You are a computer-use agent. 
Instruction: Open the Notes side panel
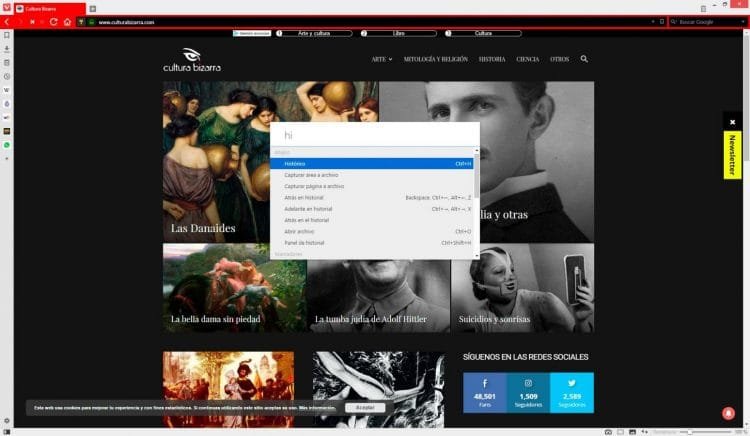[7, 63]
